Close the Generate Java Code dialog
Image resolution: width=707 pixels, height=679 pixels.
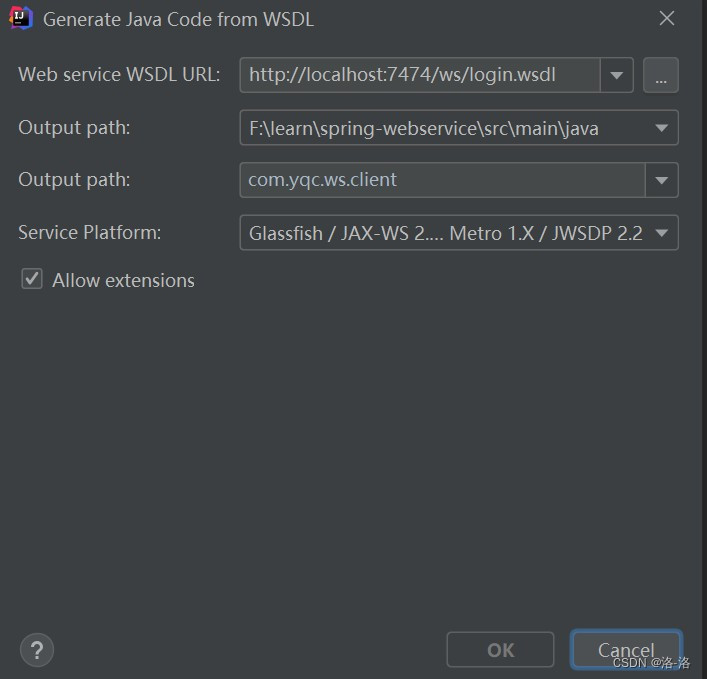[666, 18]
